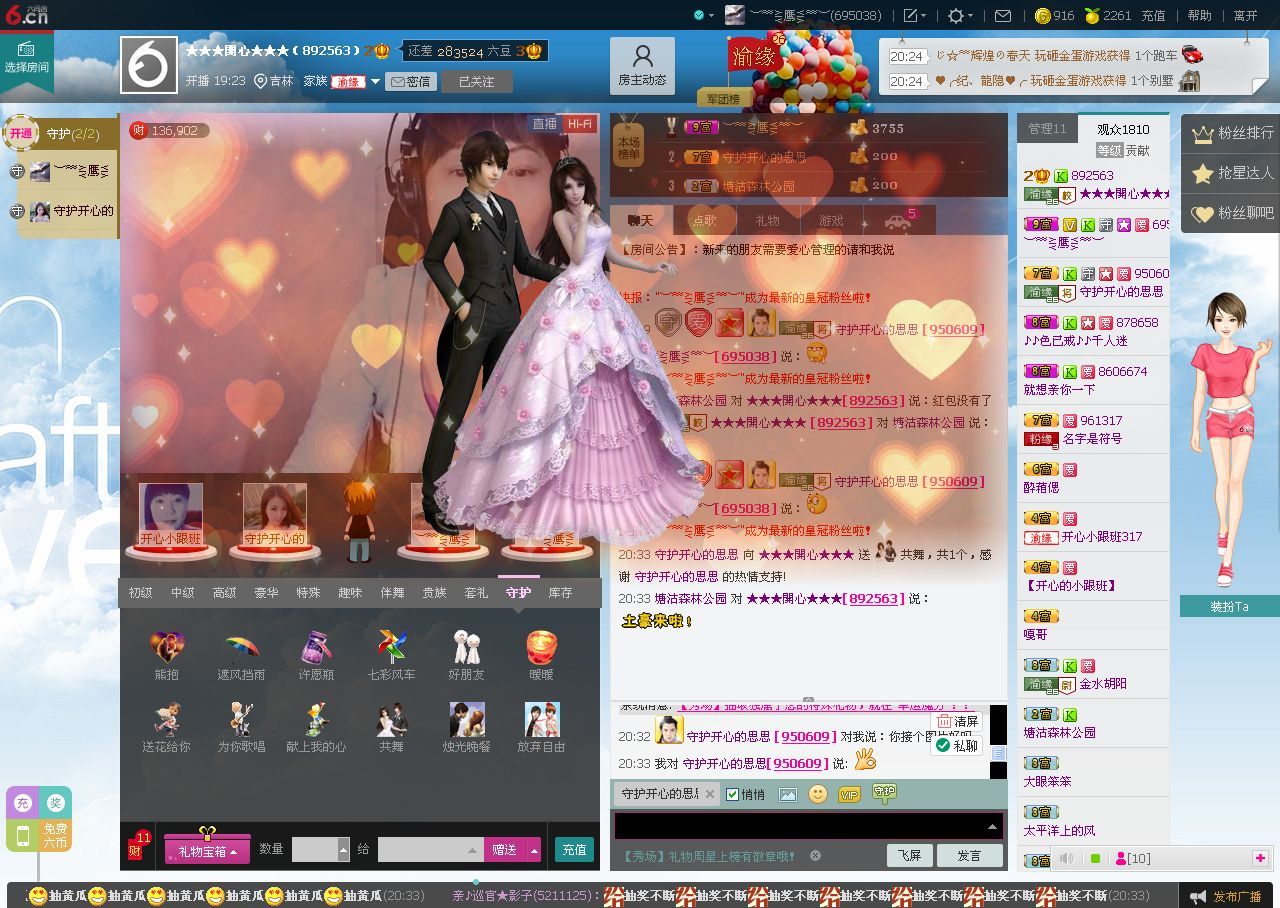Click the 密信 private message button
Viewport: 1280px width, 908px height.
coord(411,82)
